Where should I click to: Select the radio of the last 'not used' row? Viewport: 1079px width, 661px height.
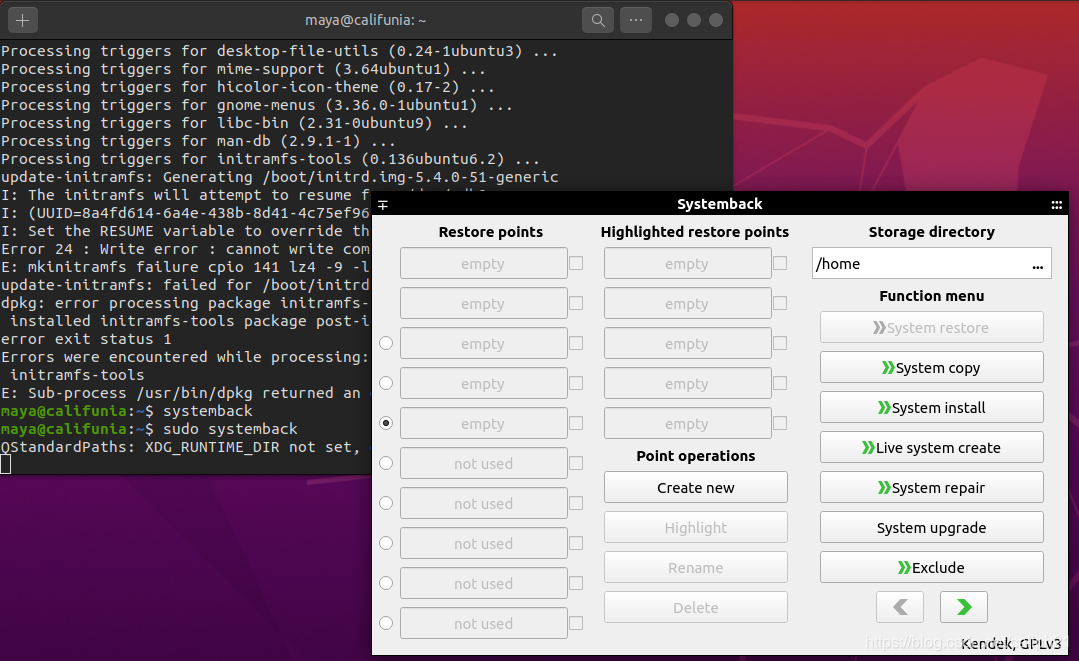(x=386, y=622)
